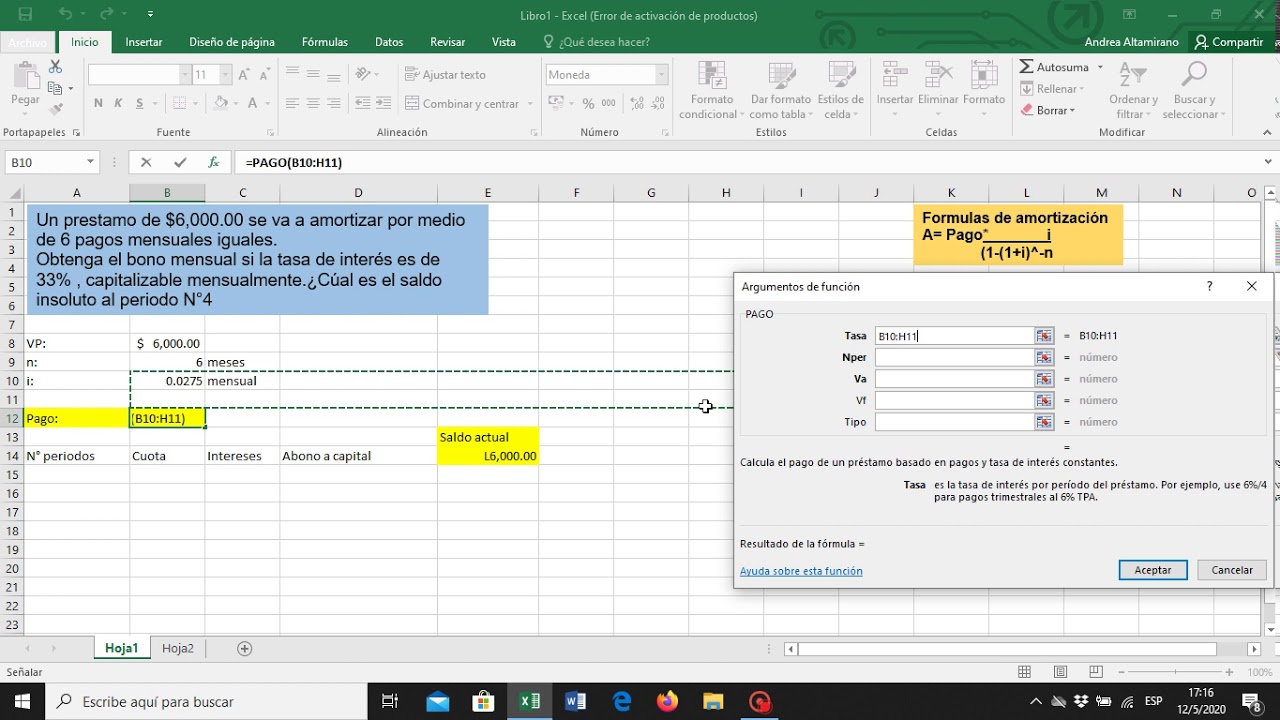Click the thousands separator (000) icon
1280x720 pixels.
[609, 103]
